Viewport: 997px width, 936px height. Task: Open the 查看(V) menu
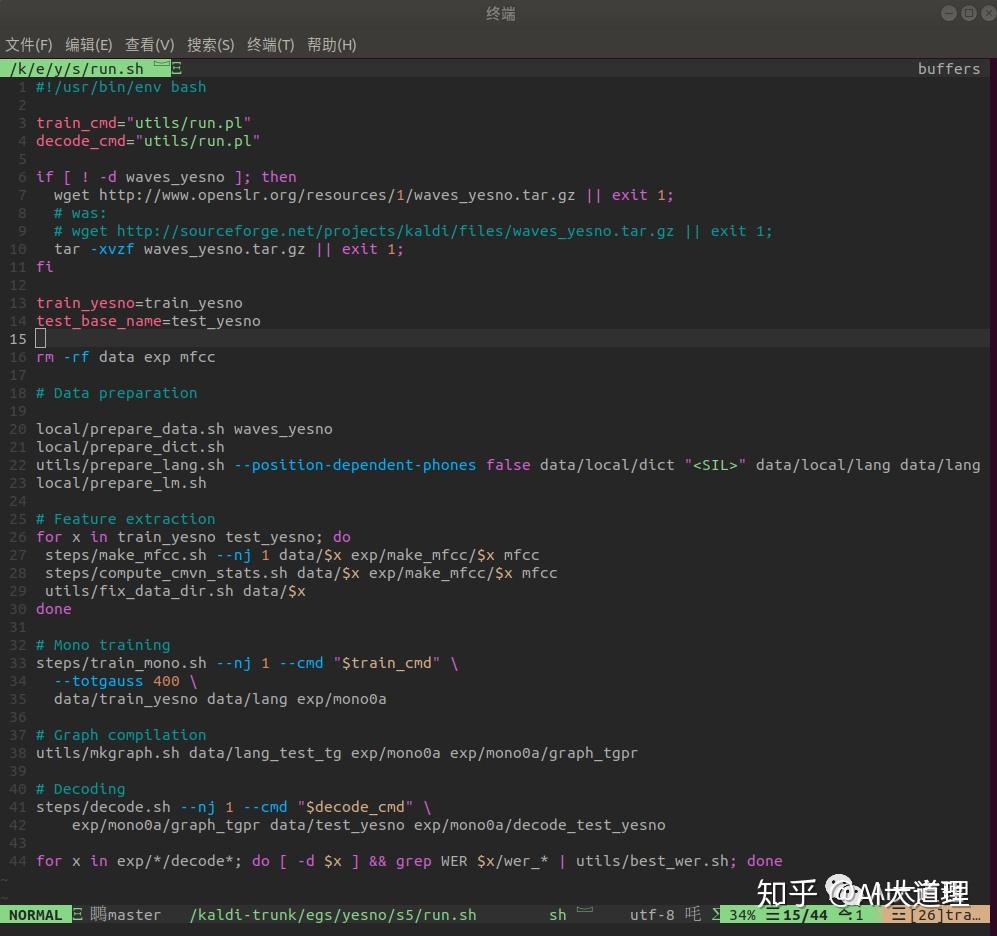[149, 45]
